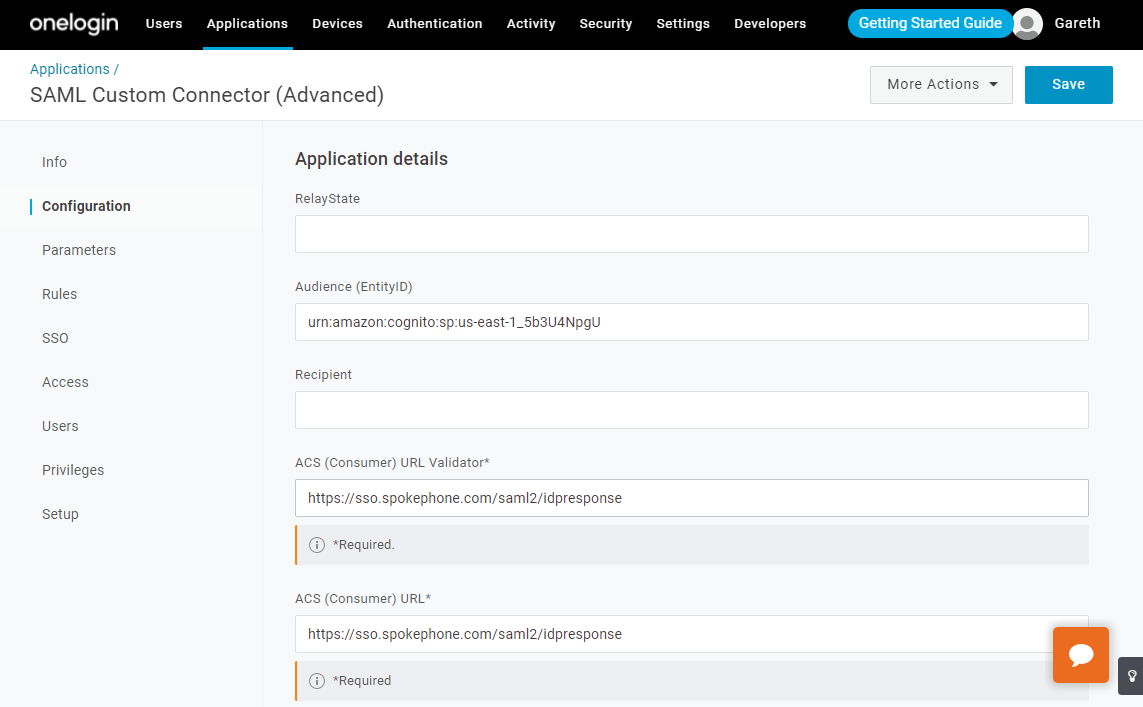Screen dimensions: 1143x707
Task: Open the Access sidebar tab
Action: tap(65, 382)
